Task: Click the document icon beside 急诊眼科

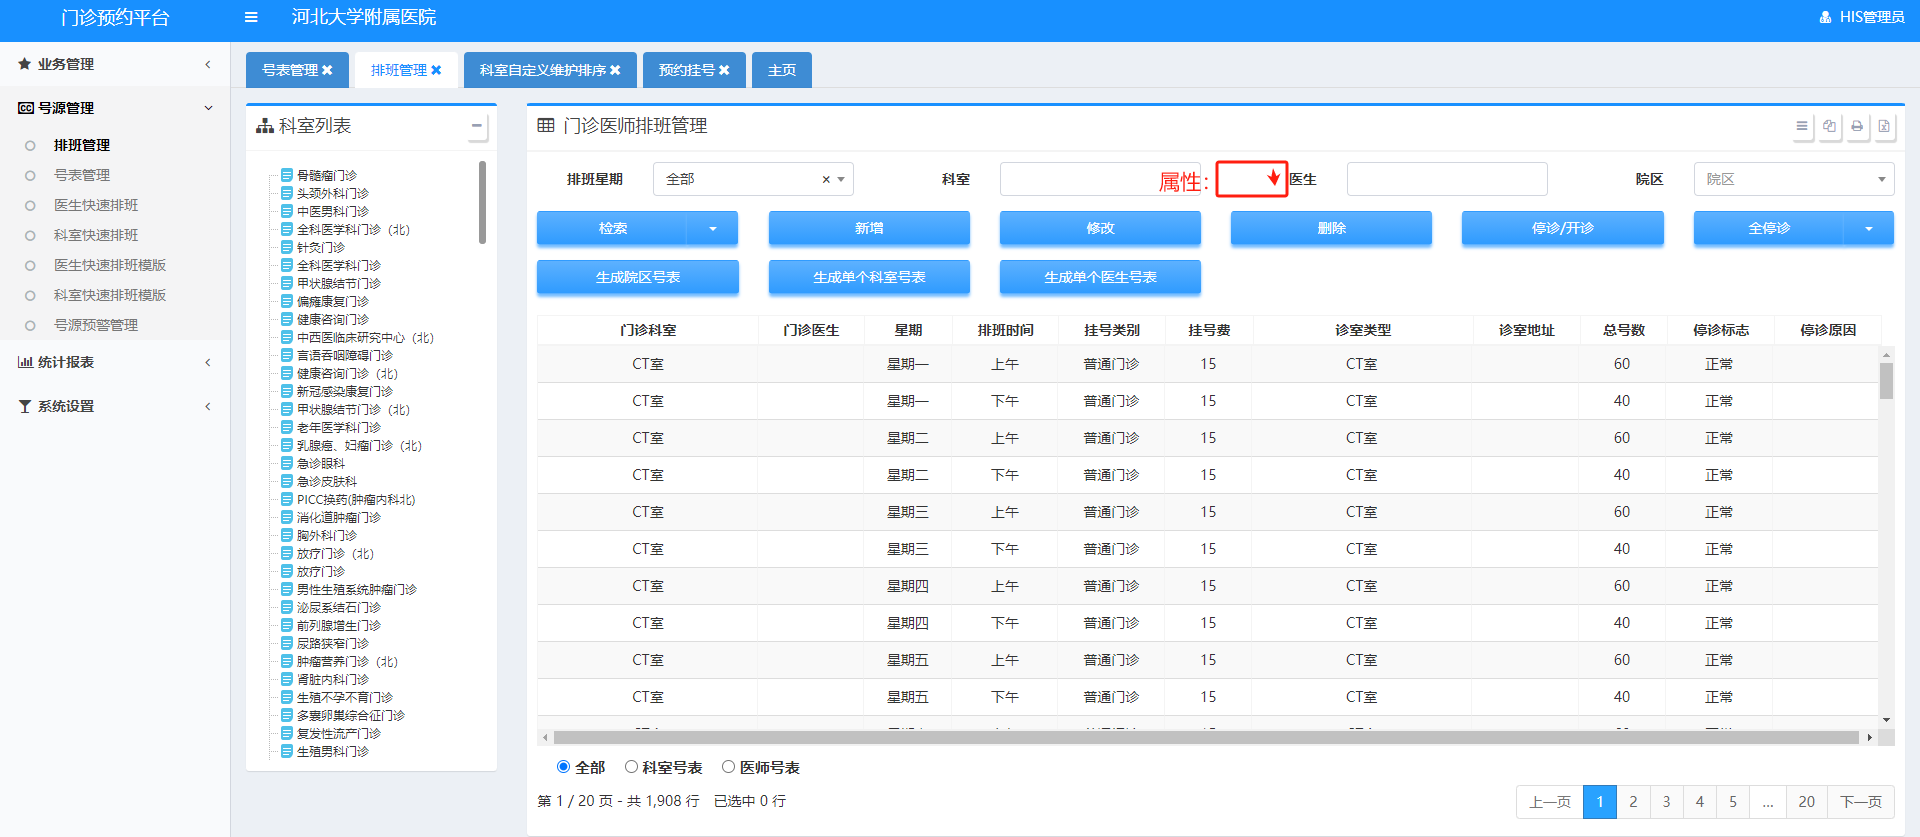Action: (x=287, y=463)
